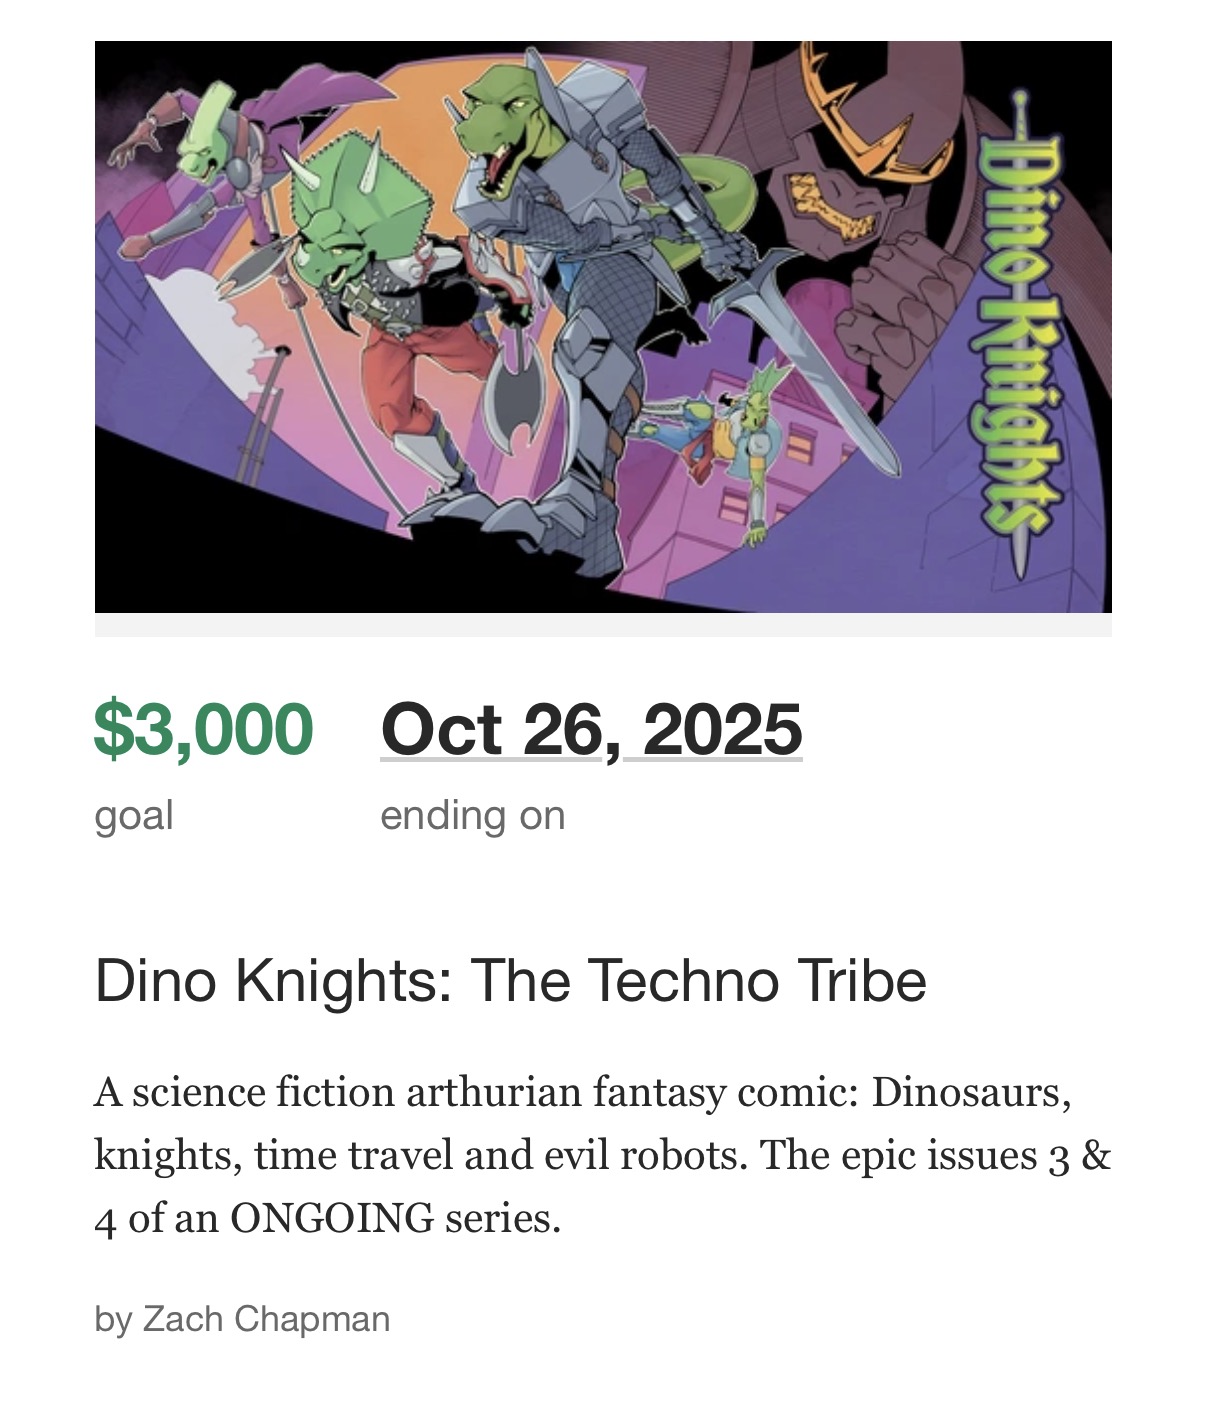
Task: Open the Dino Knights project cover image
Action: (603, 326)
